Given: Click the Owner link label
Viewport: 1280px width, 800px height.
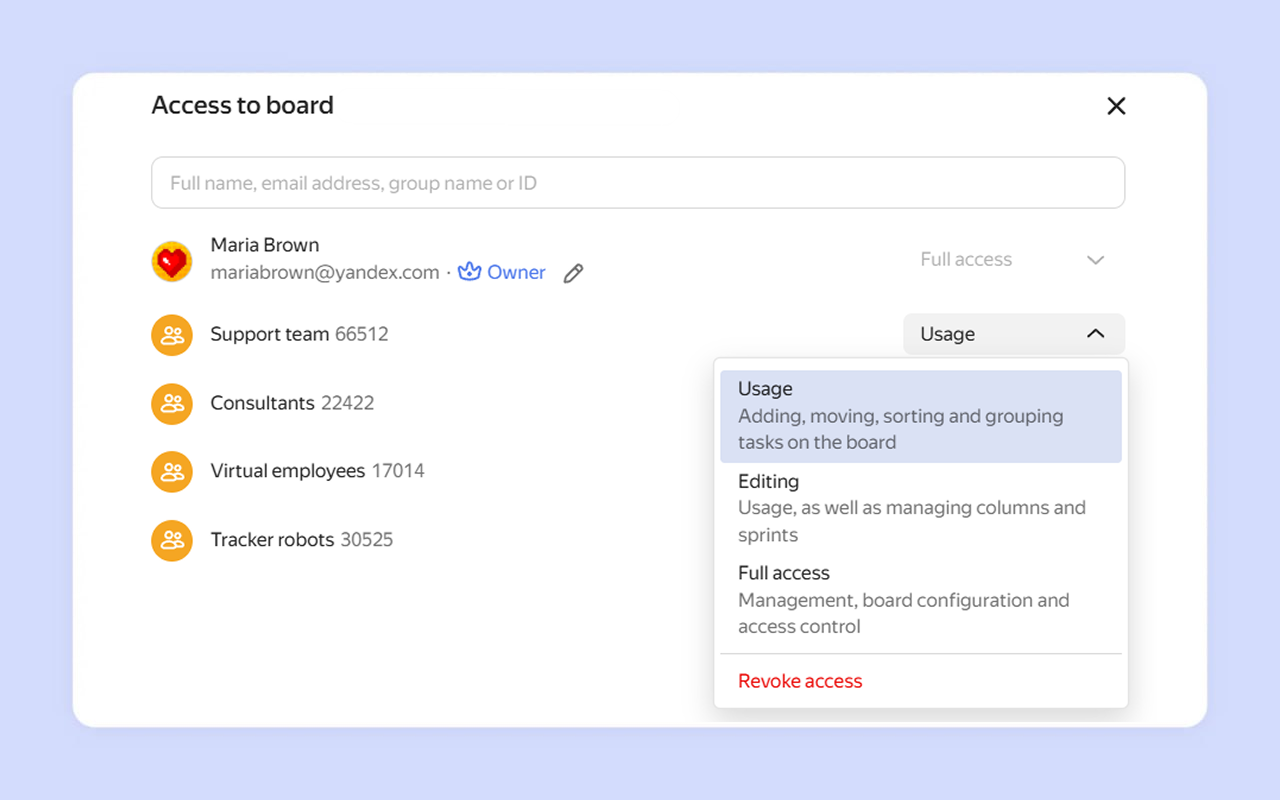Looking at the screenshot, I should pyautogui.click(x=516, y=272).
